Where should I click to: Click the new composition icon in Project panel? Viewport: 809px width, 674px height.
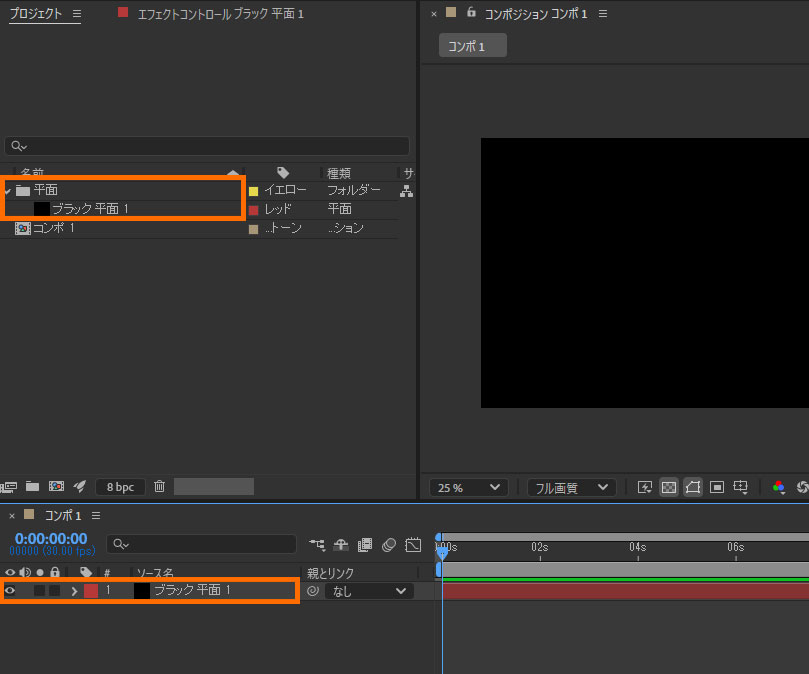(x=56, y=487)
